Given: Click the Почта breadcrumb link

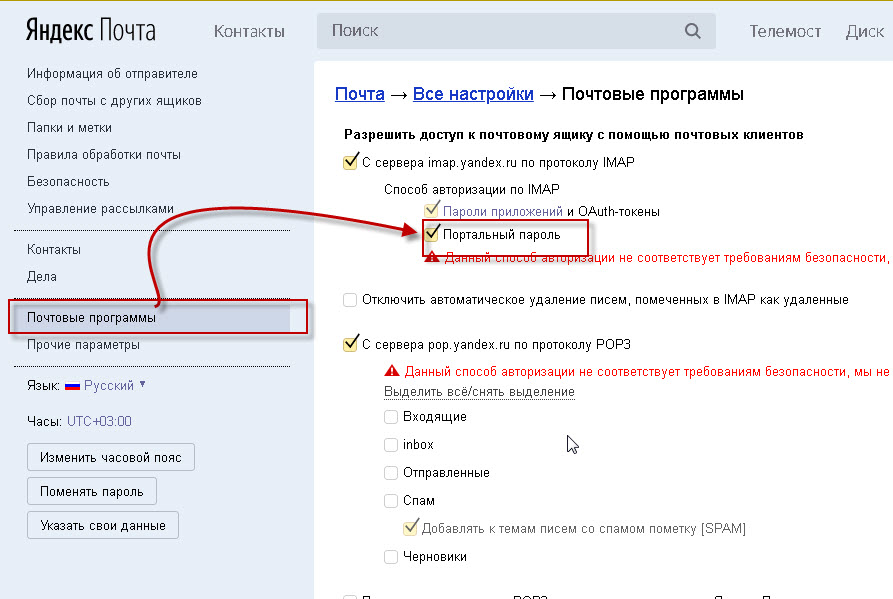Looking at the screenshot, I should tap(359, 94).
